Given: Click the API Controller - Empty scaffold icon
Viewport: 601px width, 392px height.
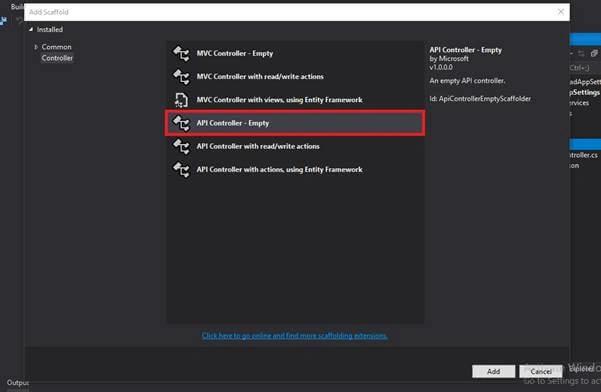Looking at the screenshot, I should coord(181,123).
